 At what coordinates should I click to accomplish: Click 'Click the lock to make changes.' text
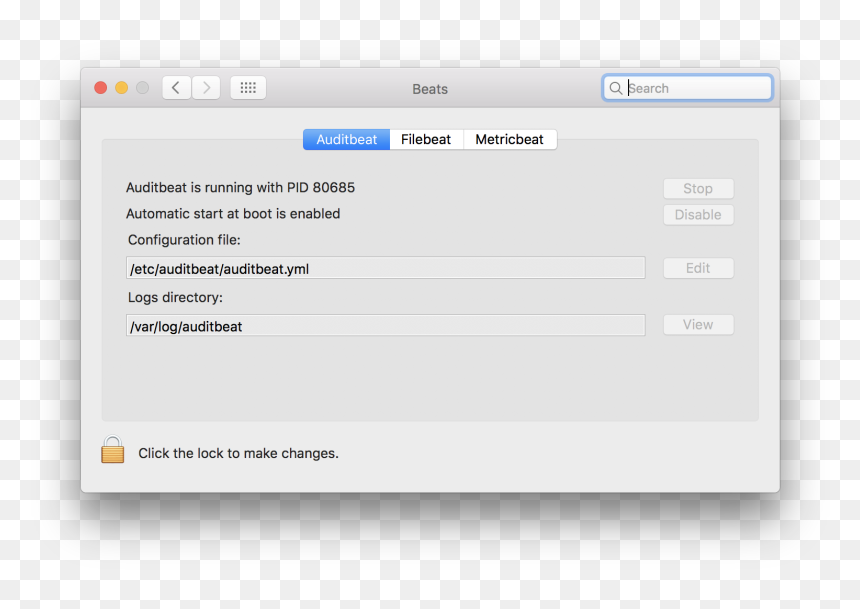[239, 453]
